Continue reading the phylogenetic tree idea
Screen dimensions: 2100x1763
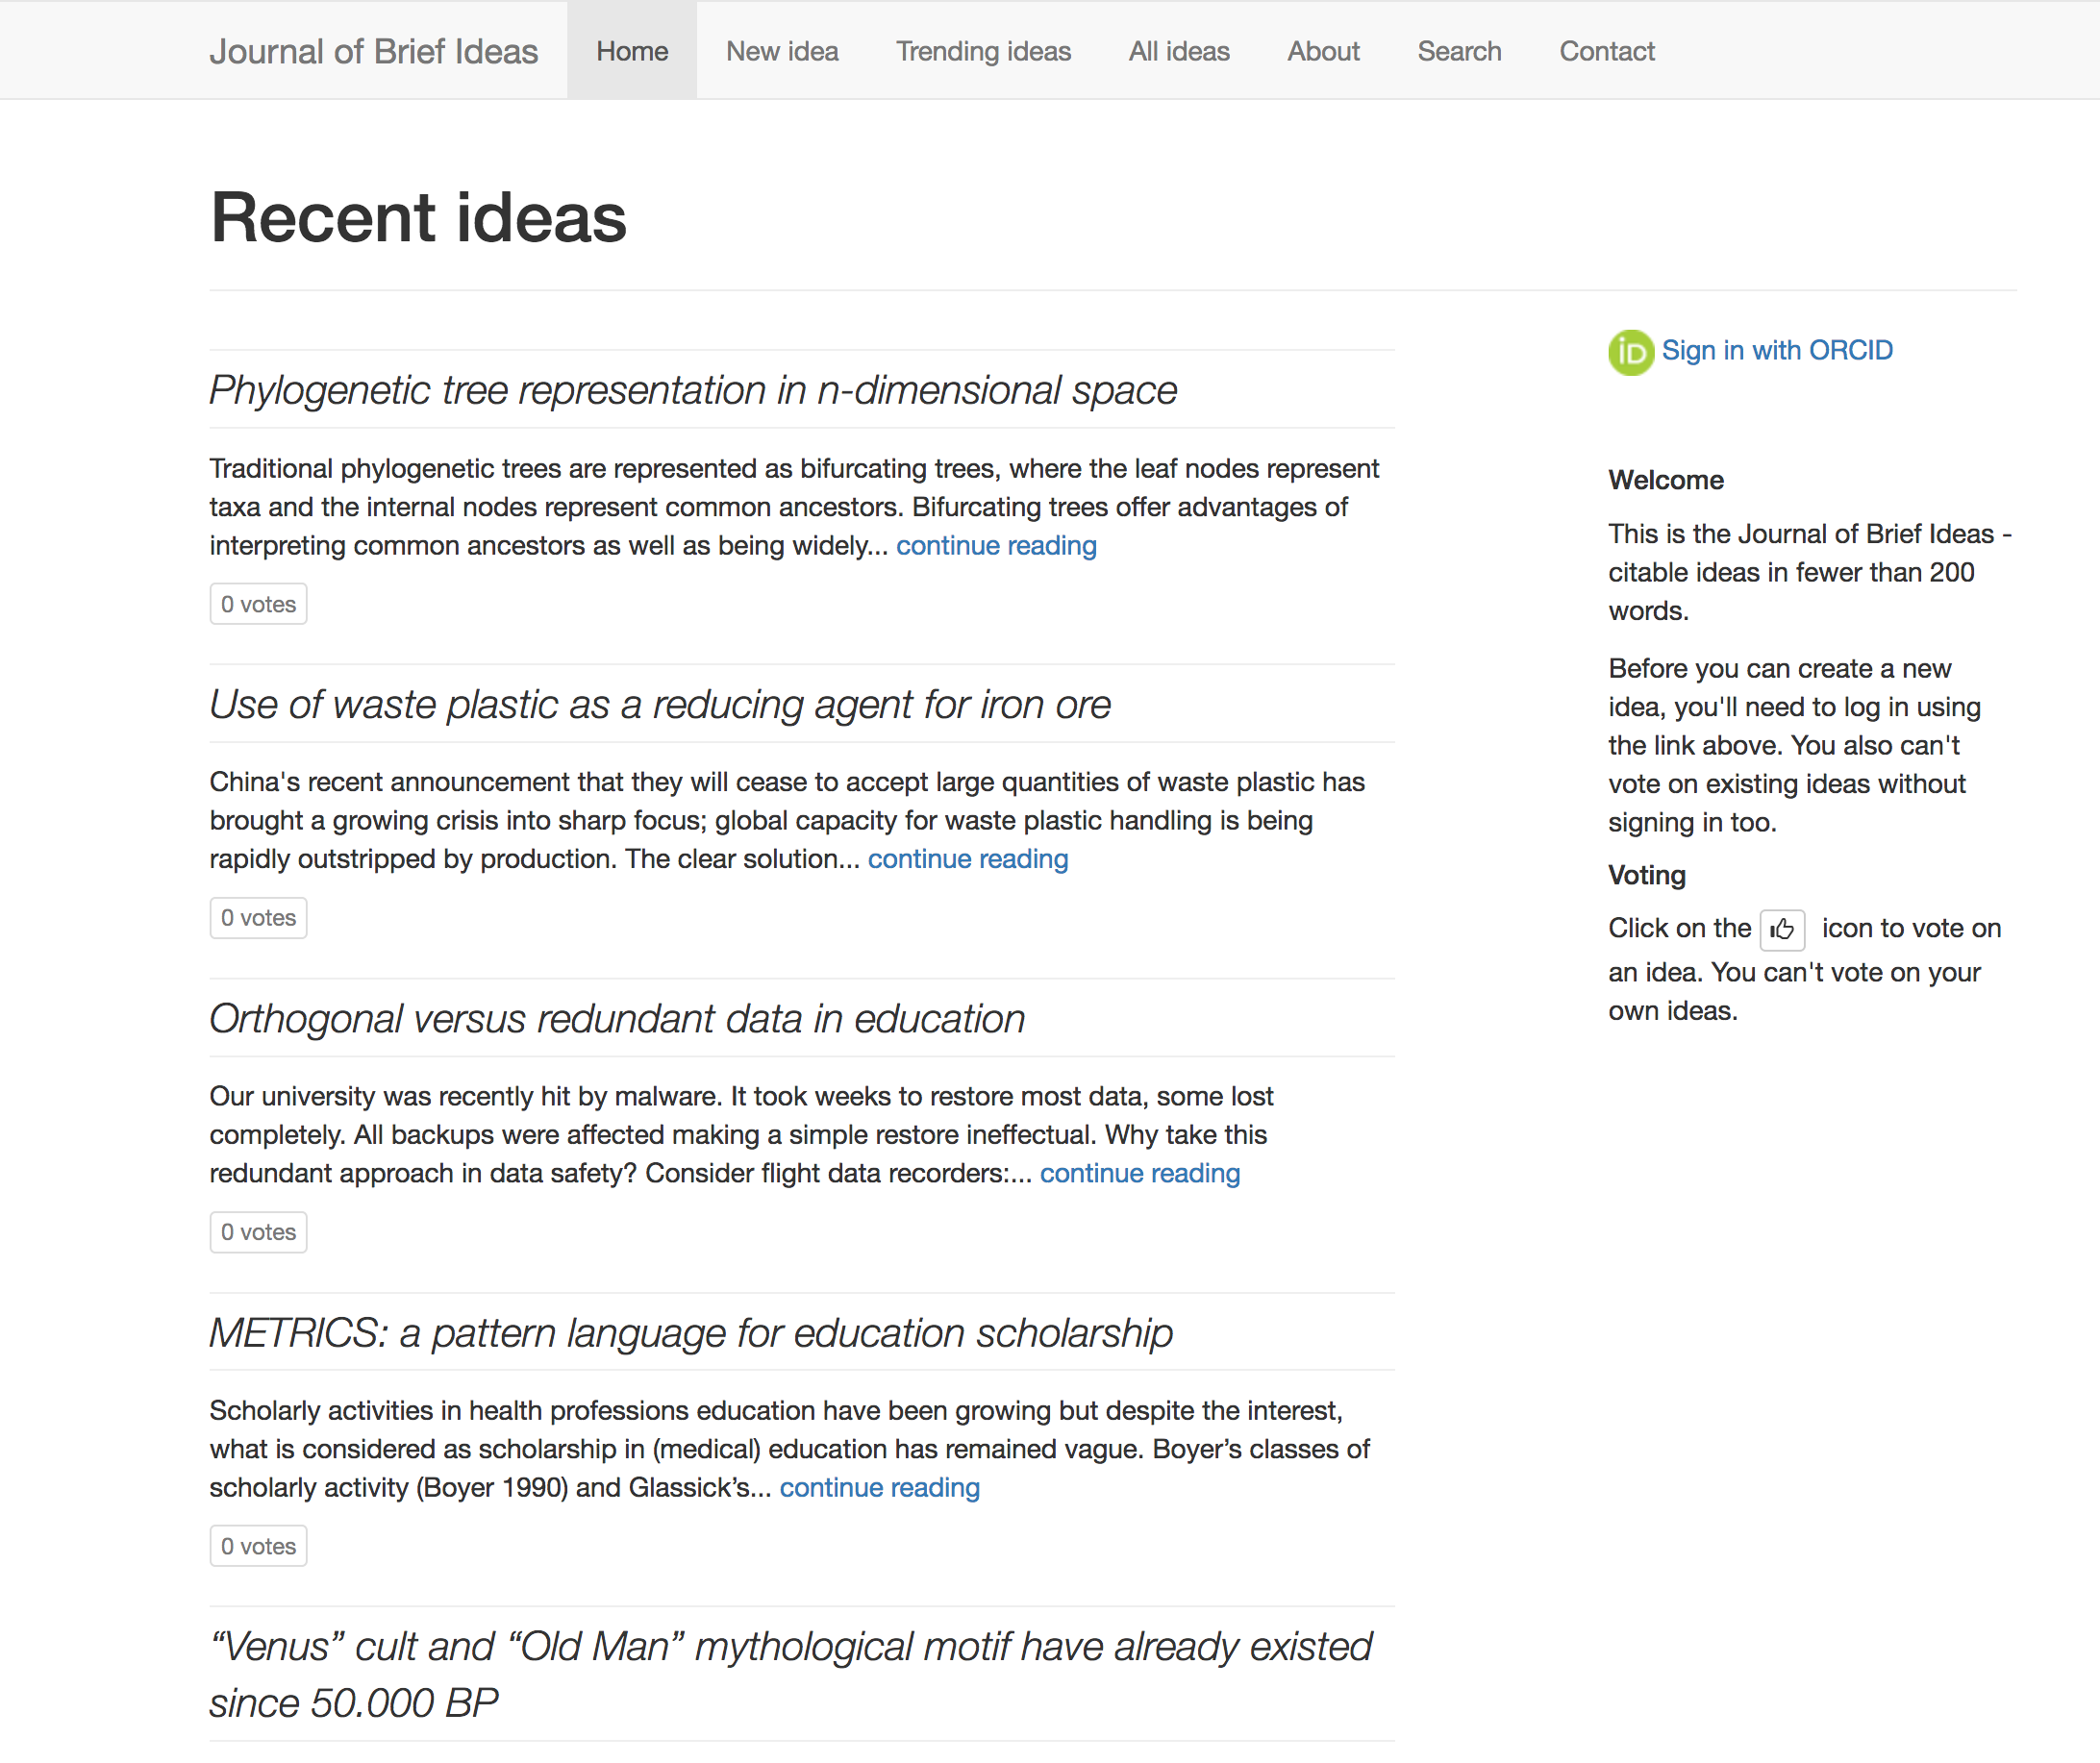pos(996,546)
